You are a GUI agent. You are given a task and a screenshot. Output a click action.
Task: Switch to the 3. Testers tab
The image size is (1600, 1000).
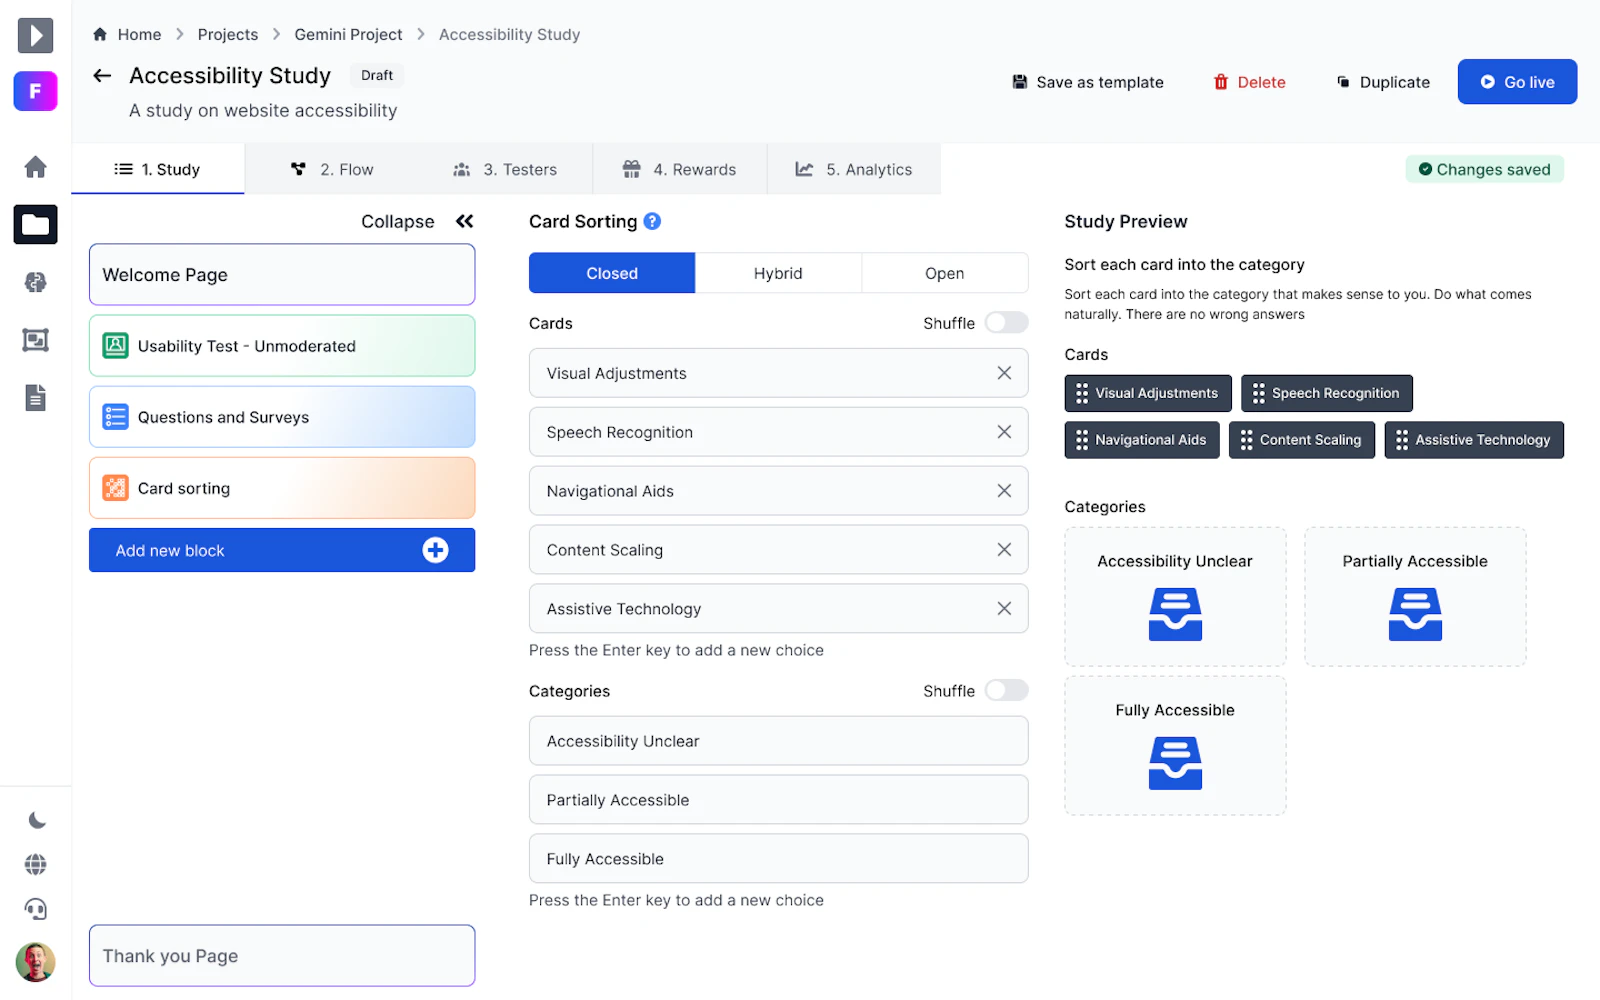pos(505,169)
